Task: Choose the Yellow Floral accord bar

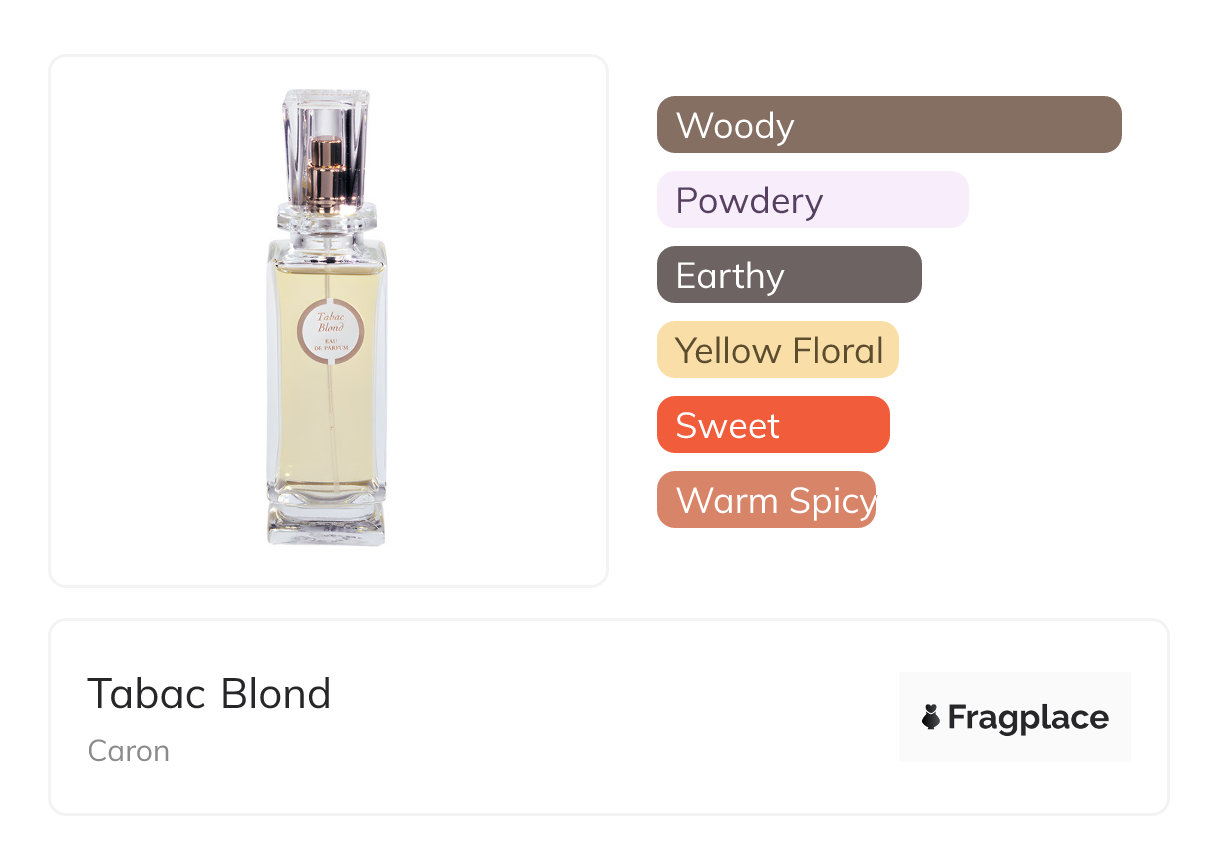Action: pos(778,350)
